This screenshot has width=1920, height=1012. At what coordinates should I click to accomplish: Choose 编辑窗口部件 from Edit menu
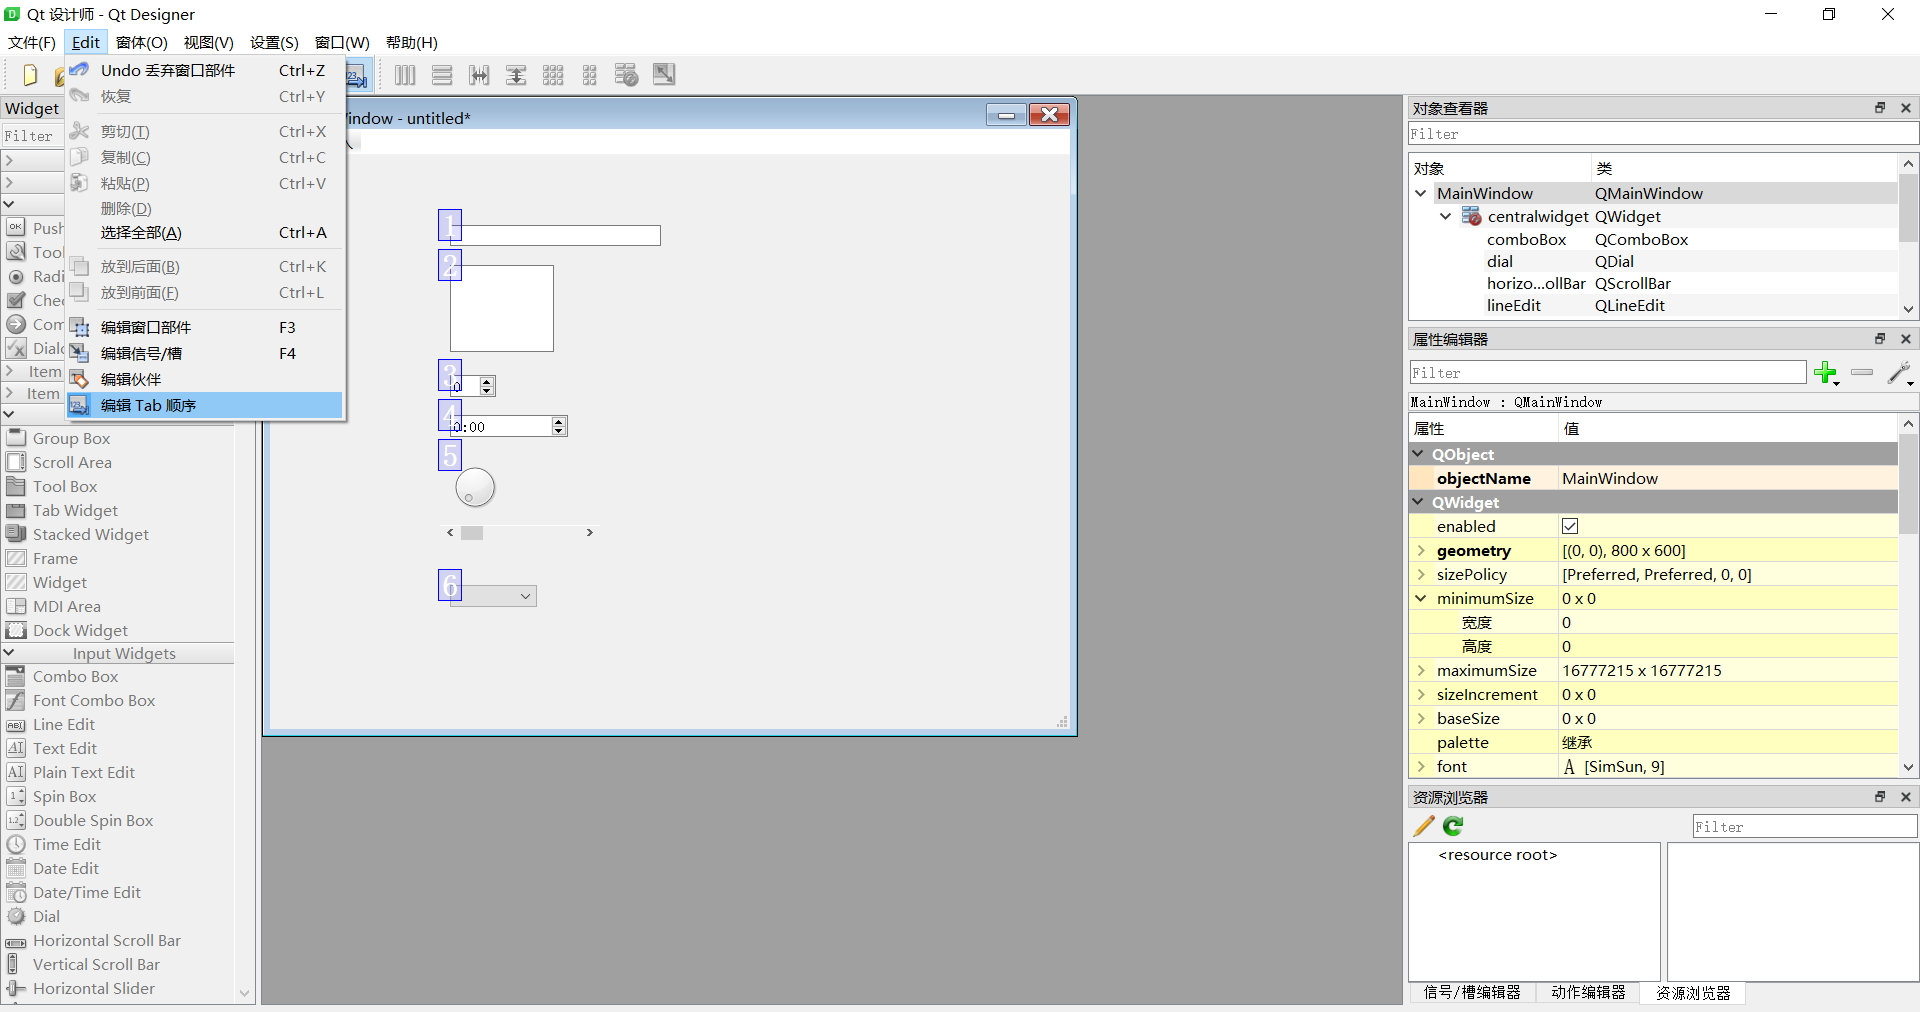point(205,327)
